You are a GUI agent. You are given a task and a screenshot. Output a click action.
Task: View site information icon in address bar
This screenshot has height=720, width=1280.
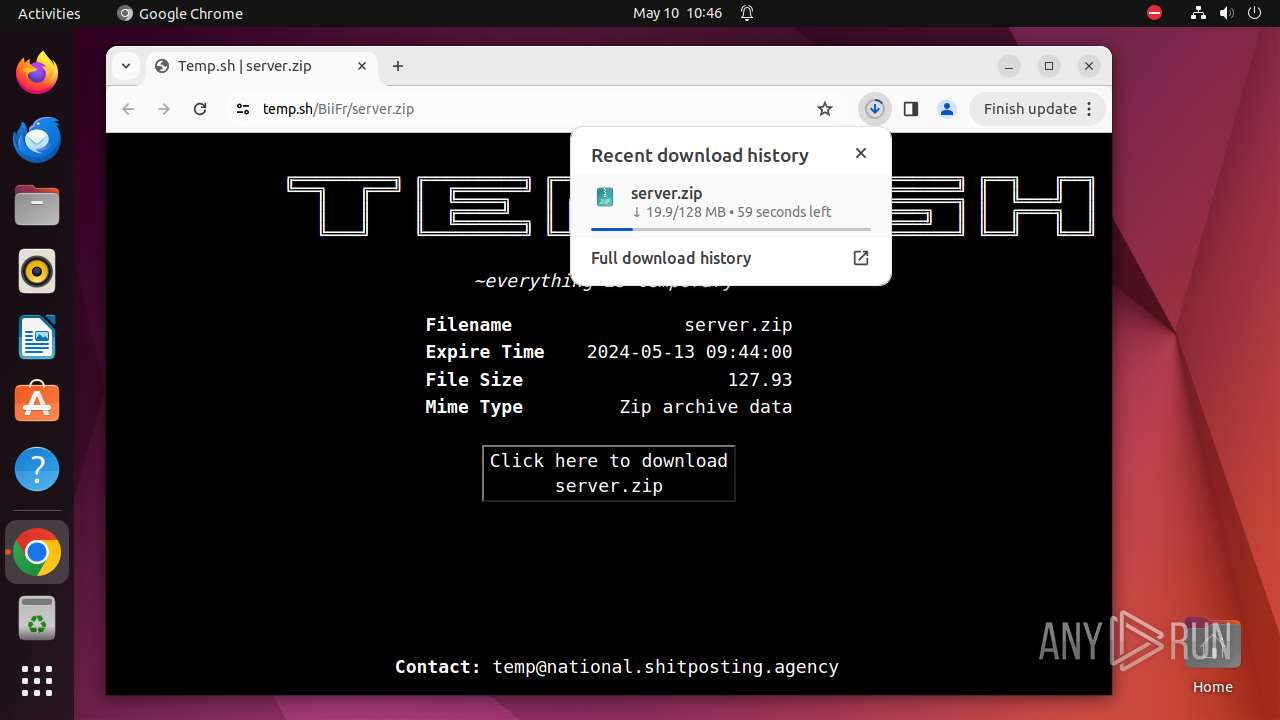pyautogui.click(x=242, y=109)
